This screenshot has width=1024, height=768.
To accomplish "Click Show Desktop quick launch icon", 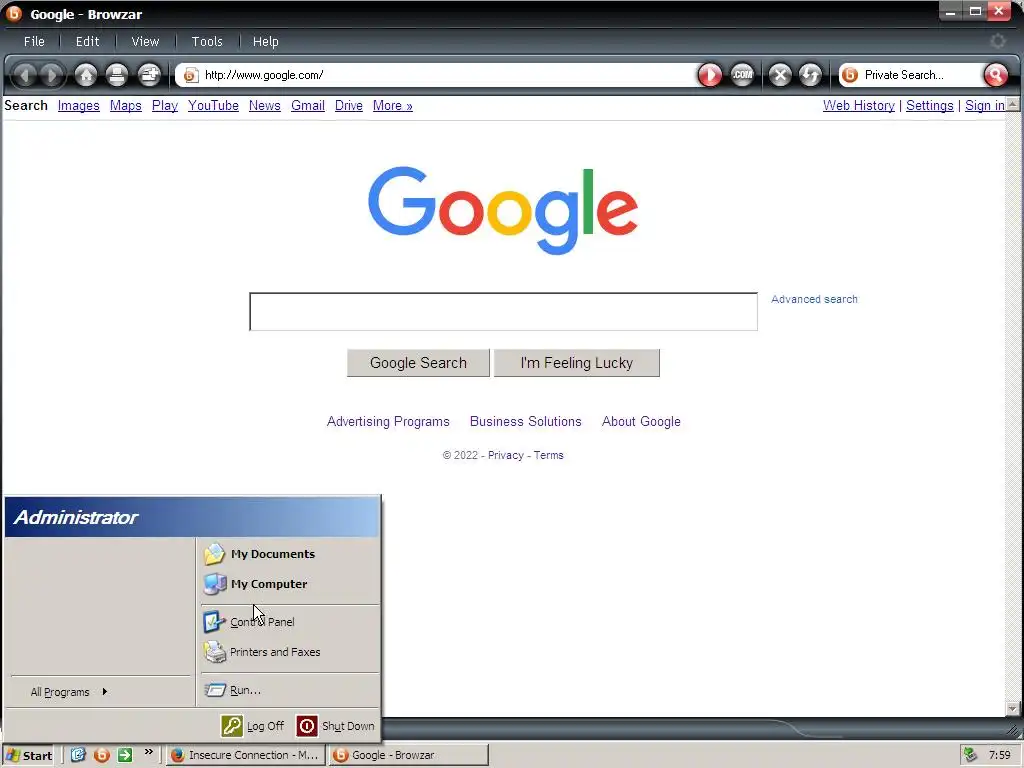I will pos(78,755).
